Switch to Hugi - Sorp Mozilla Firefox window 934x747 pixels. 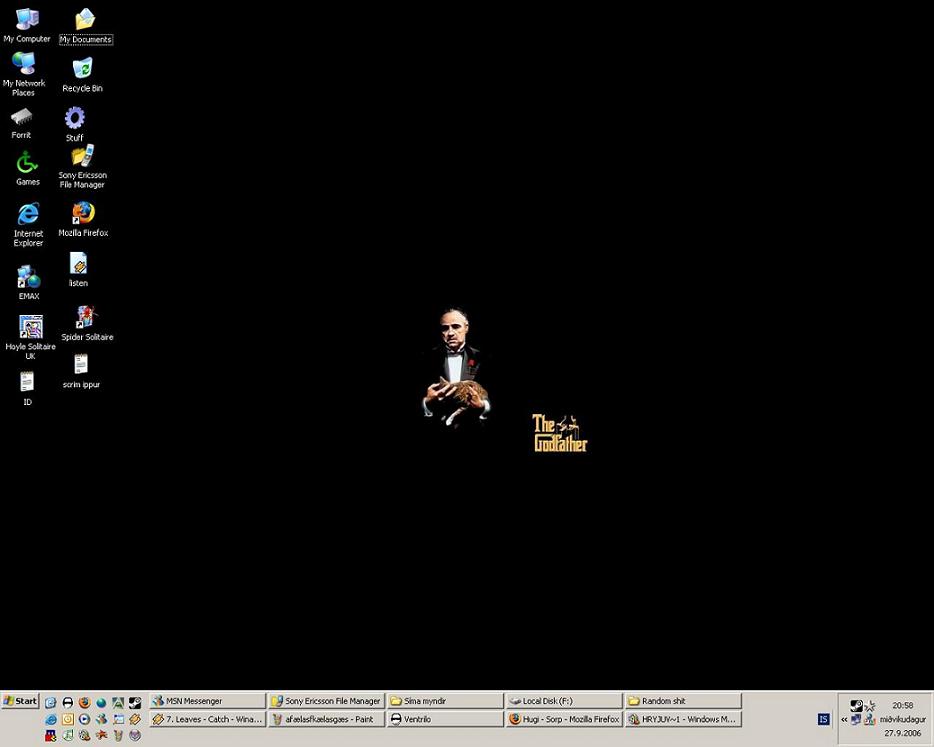pyautogui.click(x=564, y=719)
